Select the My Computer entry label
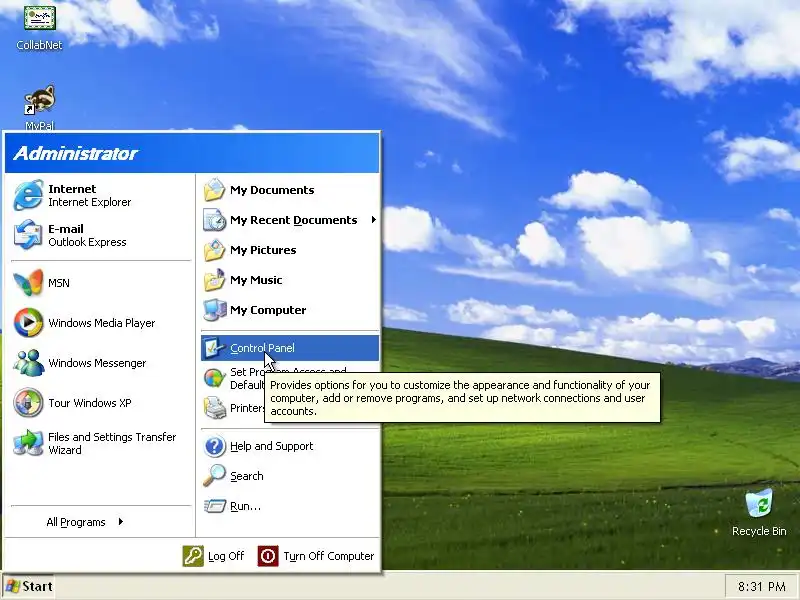The width and height of the screenshot is (800, 600). pos(268,310)
